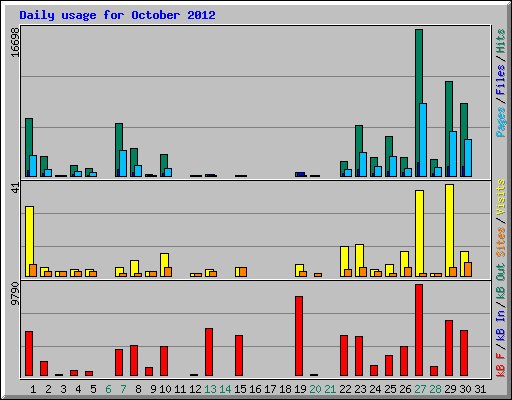Select day 29 on the x-axis
The width and height of the screenshot is (512, 400).
point(450,389)
